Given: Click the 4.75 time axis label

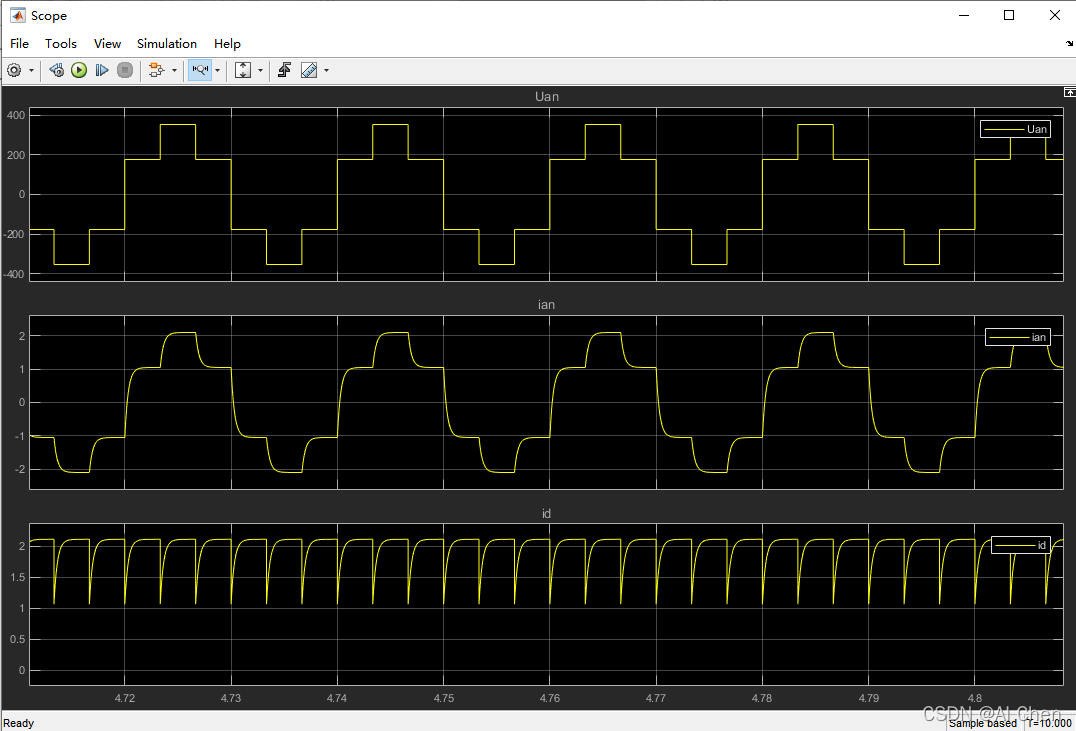Looking at the screenshot, I should pos(443,698).
